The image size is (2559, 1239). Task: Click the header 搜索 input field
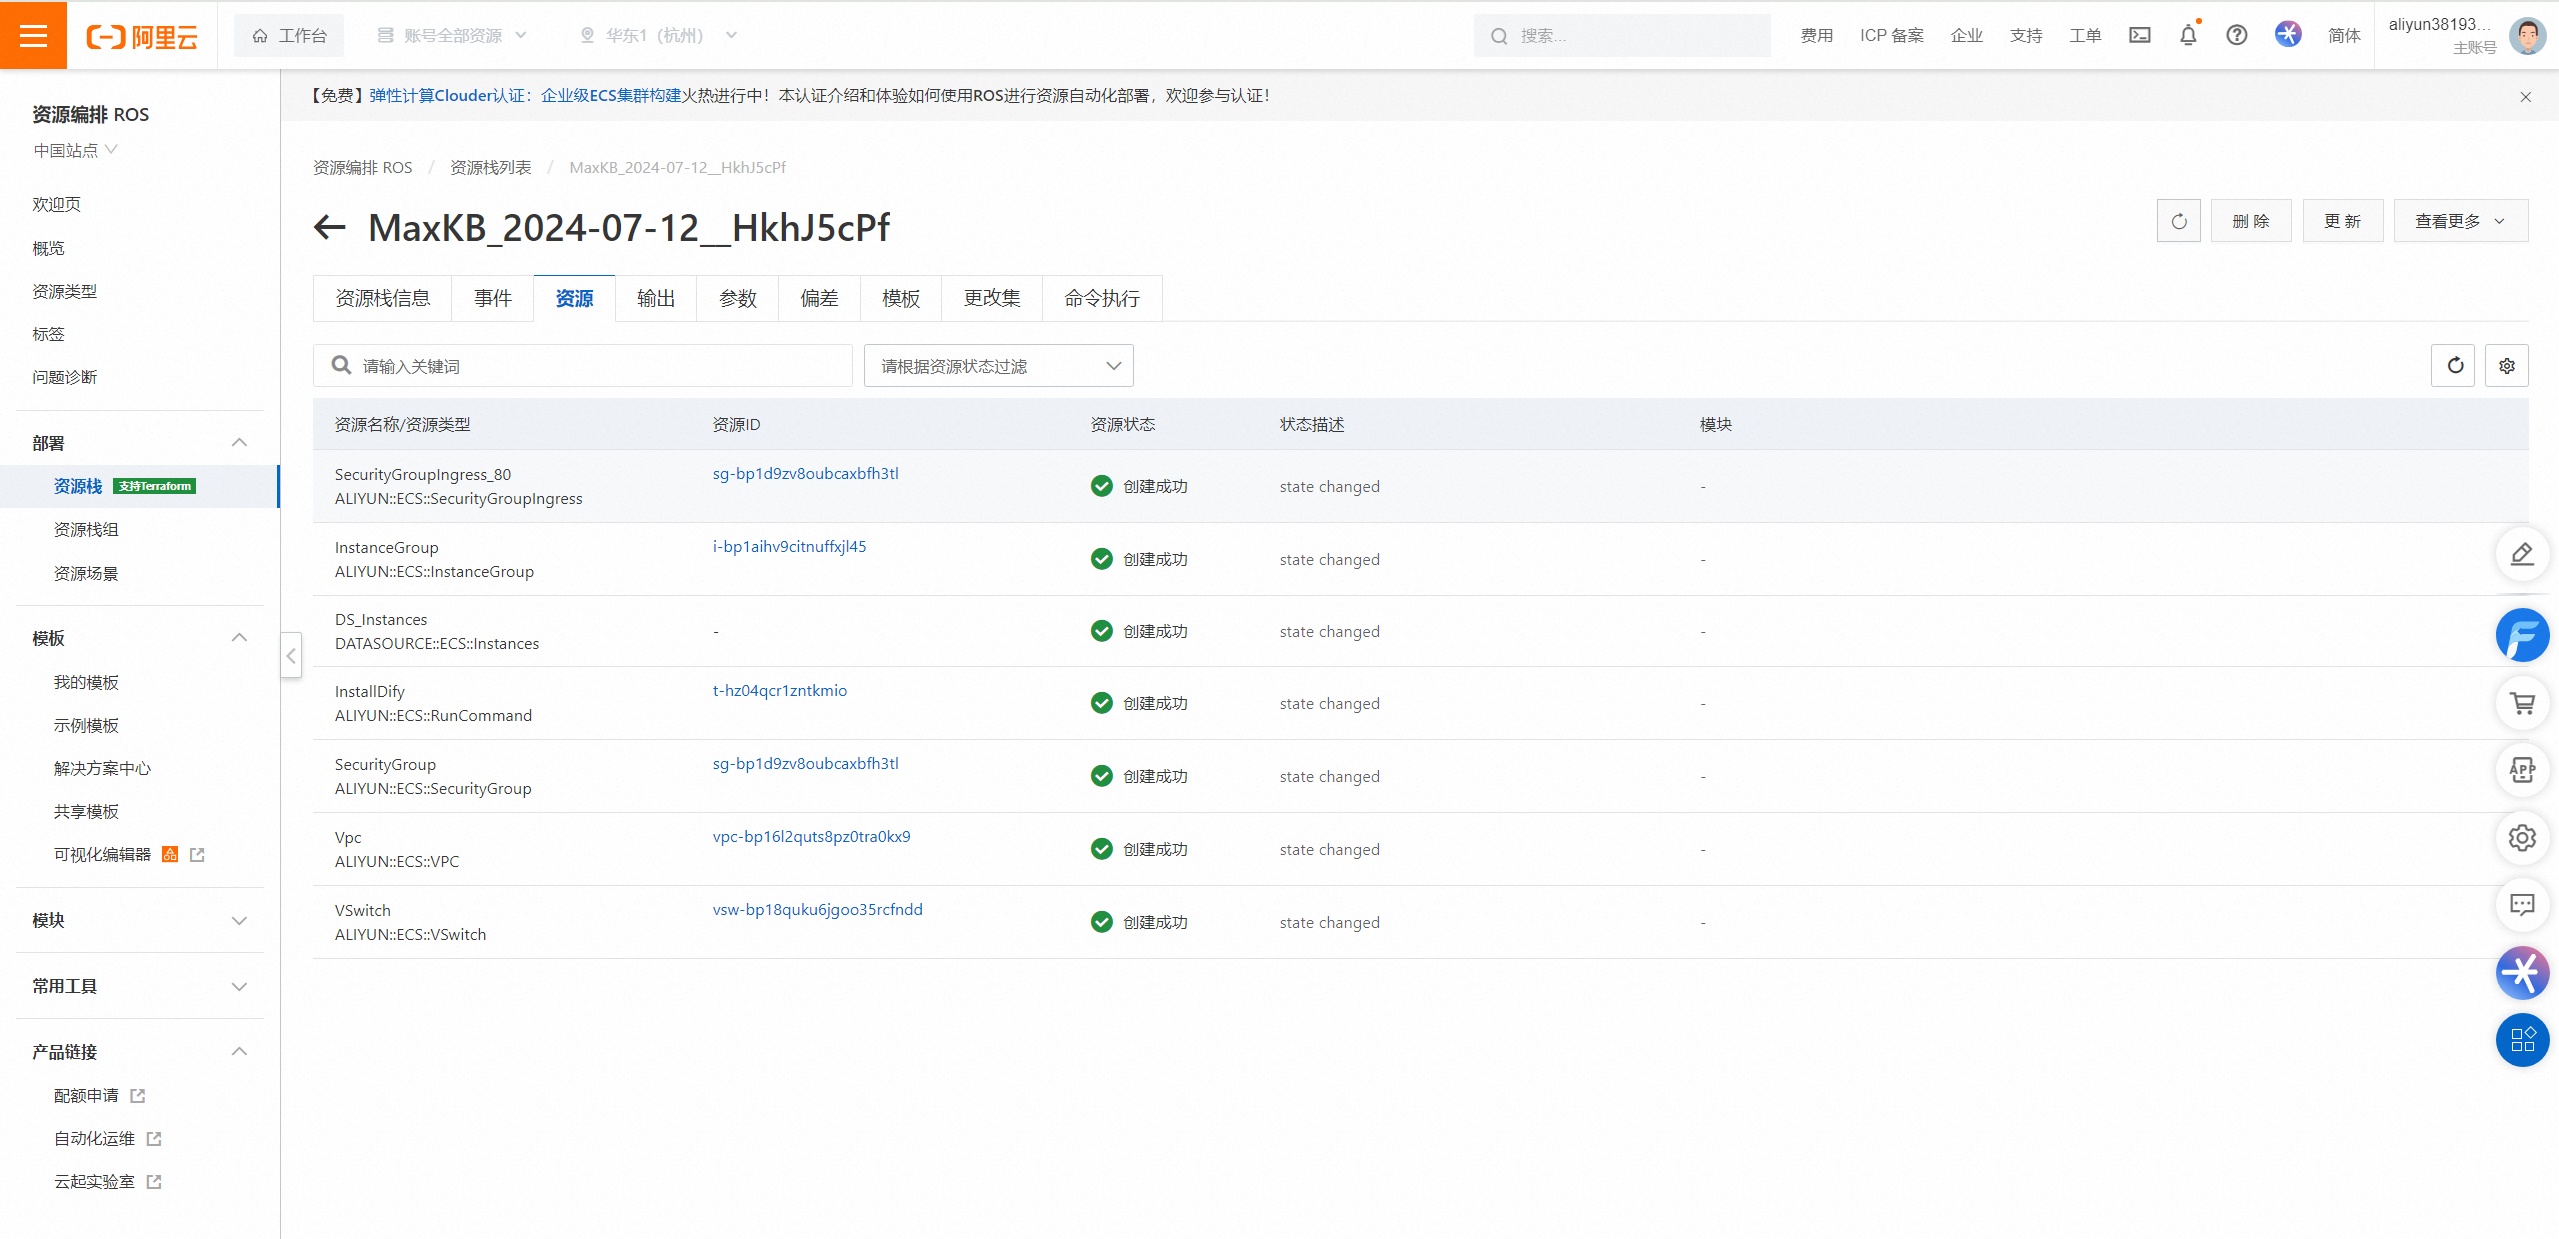coord(1622,36)
